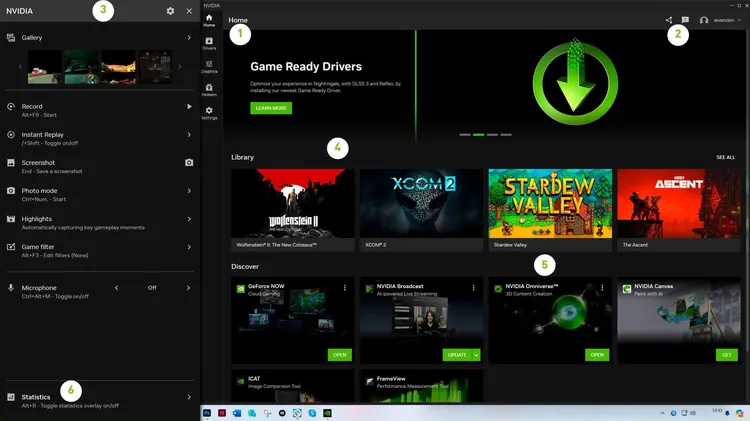Click the NVIDIA Broadcast app icon
The width and height of the screenshot is (750, 421).
(x=369, y=289)
